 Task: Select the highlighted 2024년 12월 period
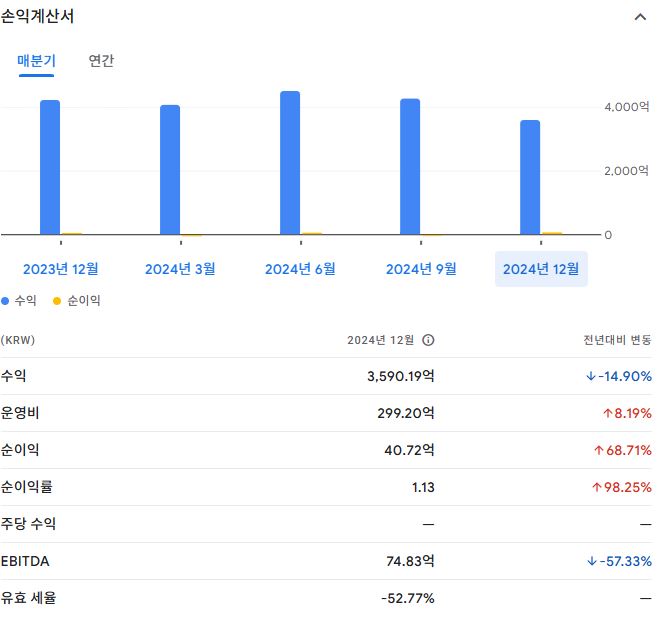click(x=541, y=269)
